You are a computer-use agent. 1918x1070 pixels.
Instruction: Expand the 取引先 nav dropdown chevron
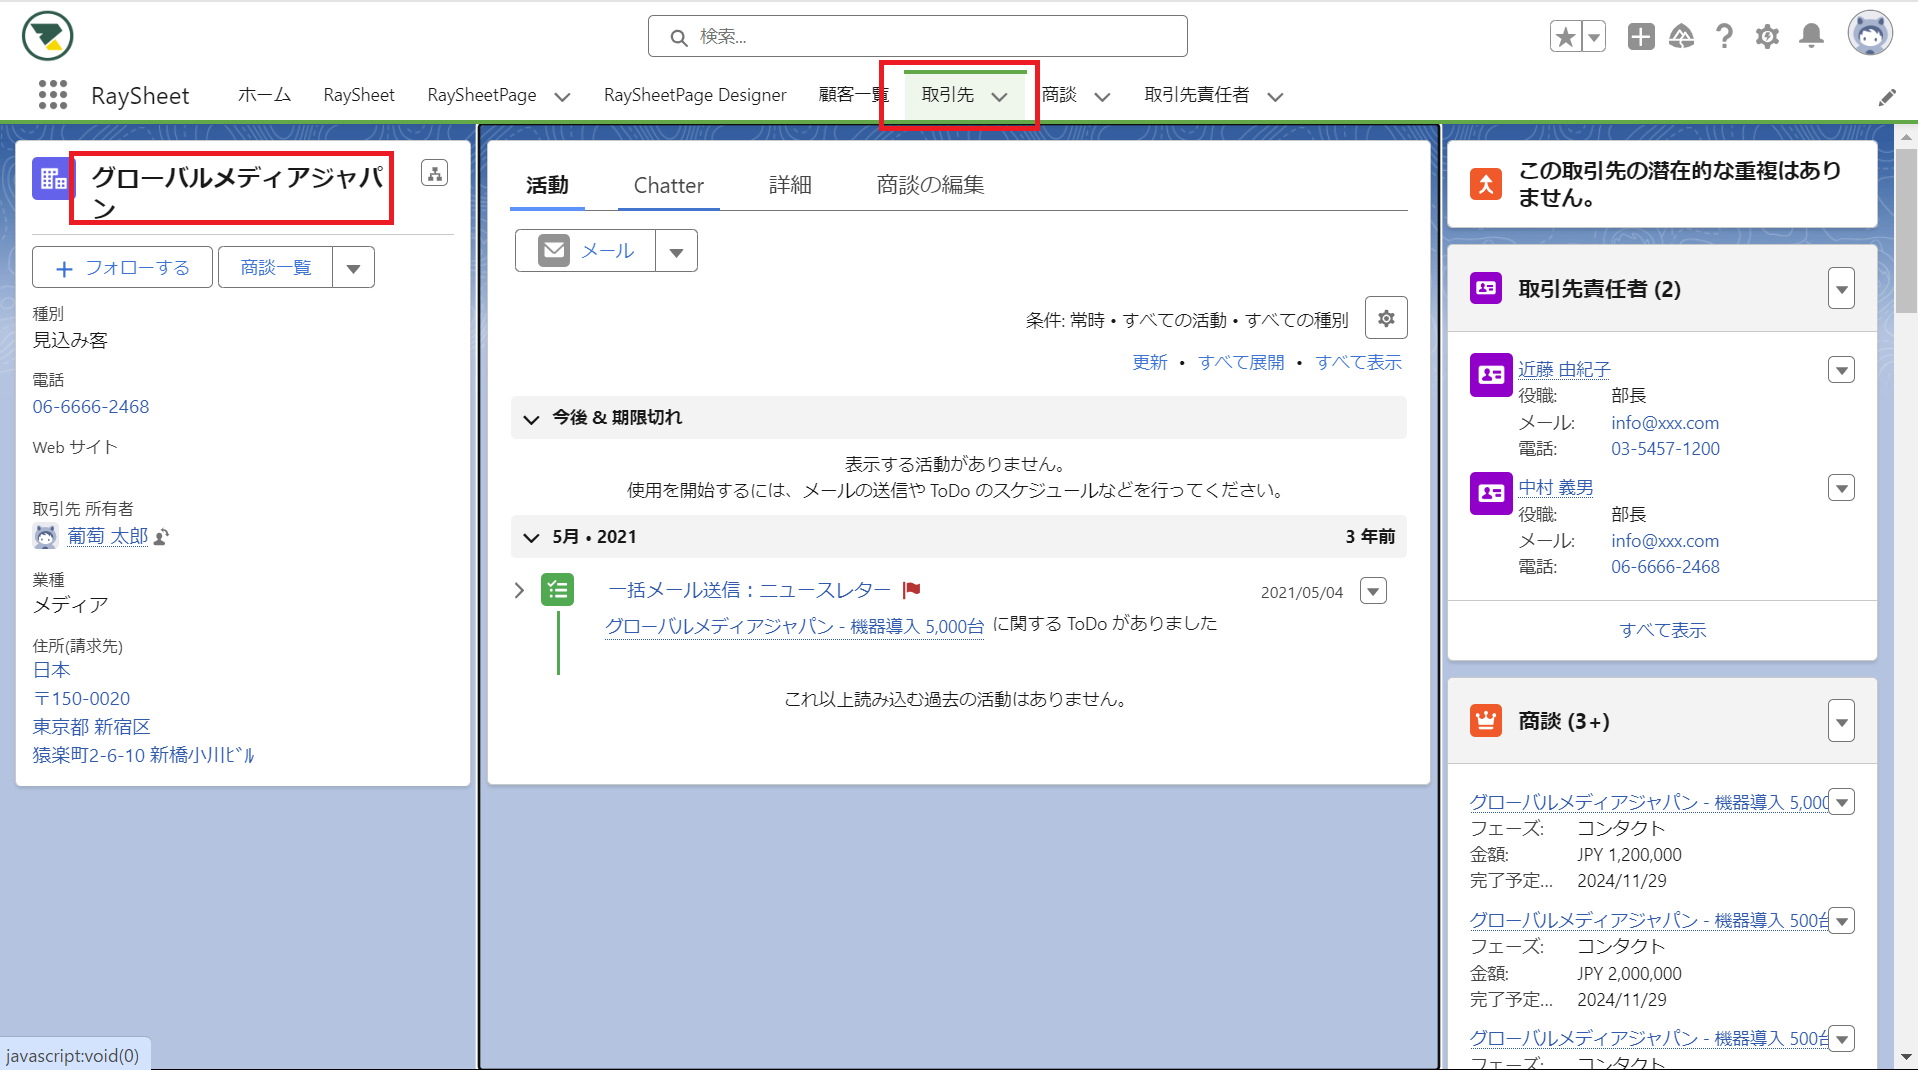coord(999,97)
